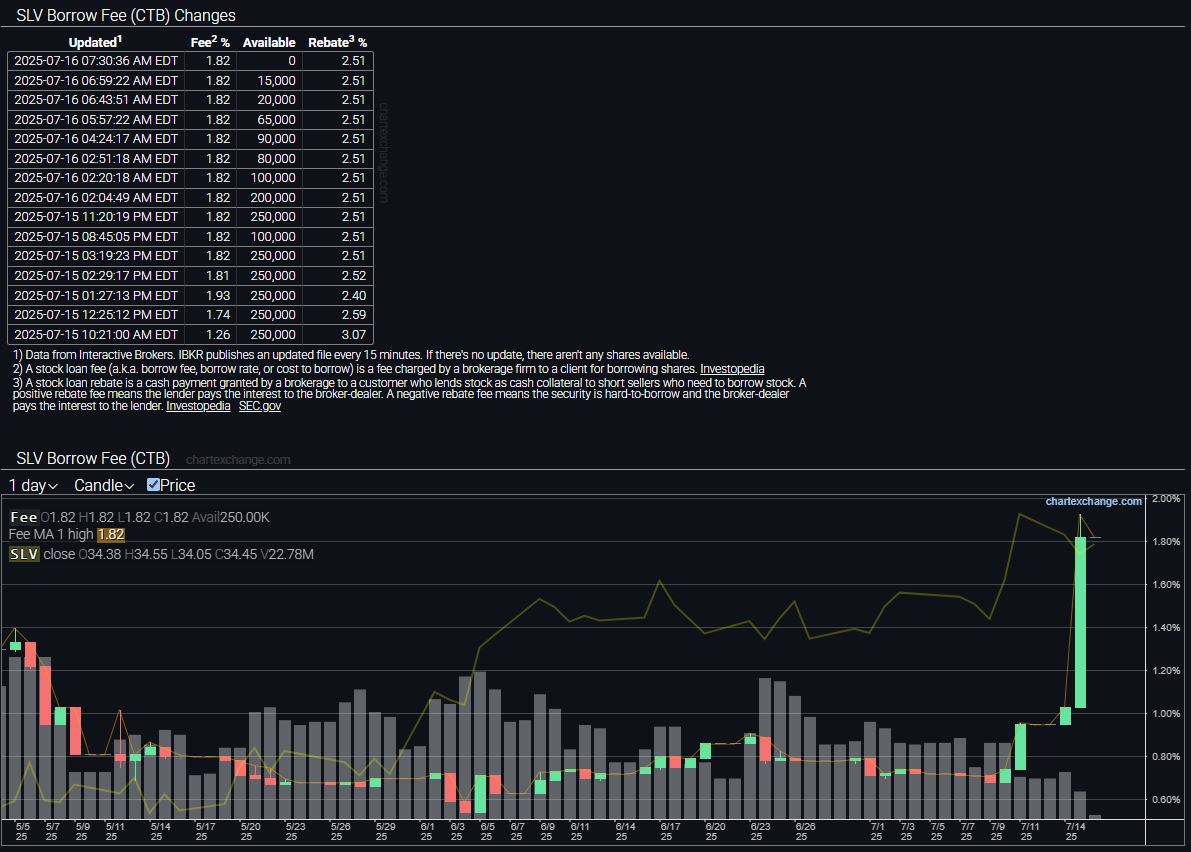Click the 6/1 25 date axis label
The image size is (1191, 852).
(427, 831)
